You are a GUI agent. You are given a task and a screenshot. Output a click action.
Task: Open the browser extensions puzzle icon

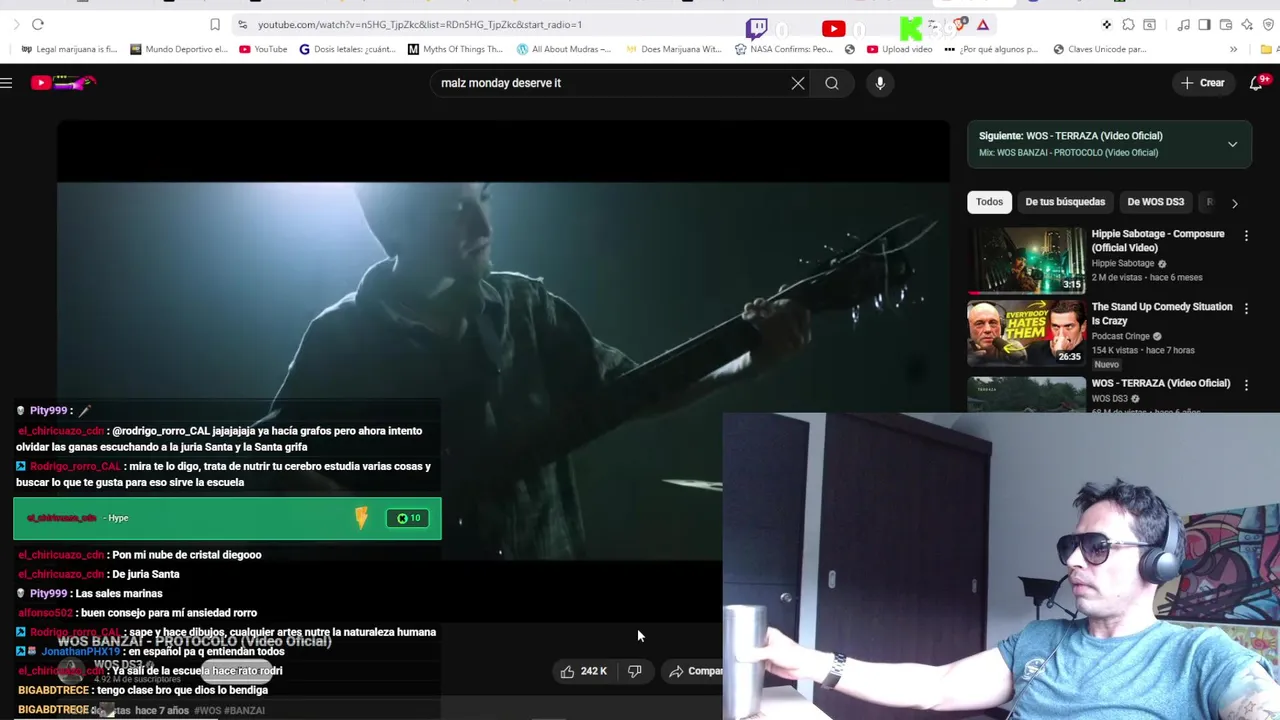click(1128, 24)
